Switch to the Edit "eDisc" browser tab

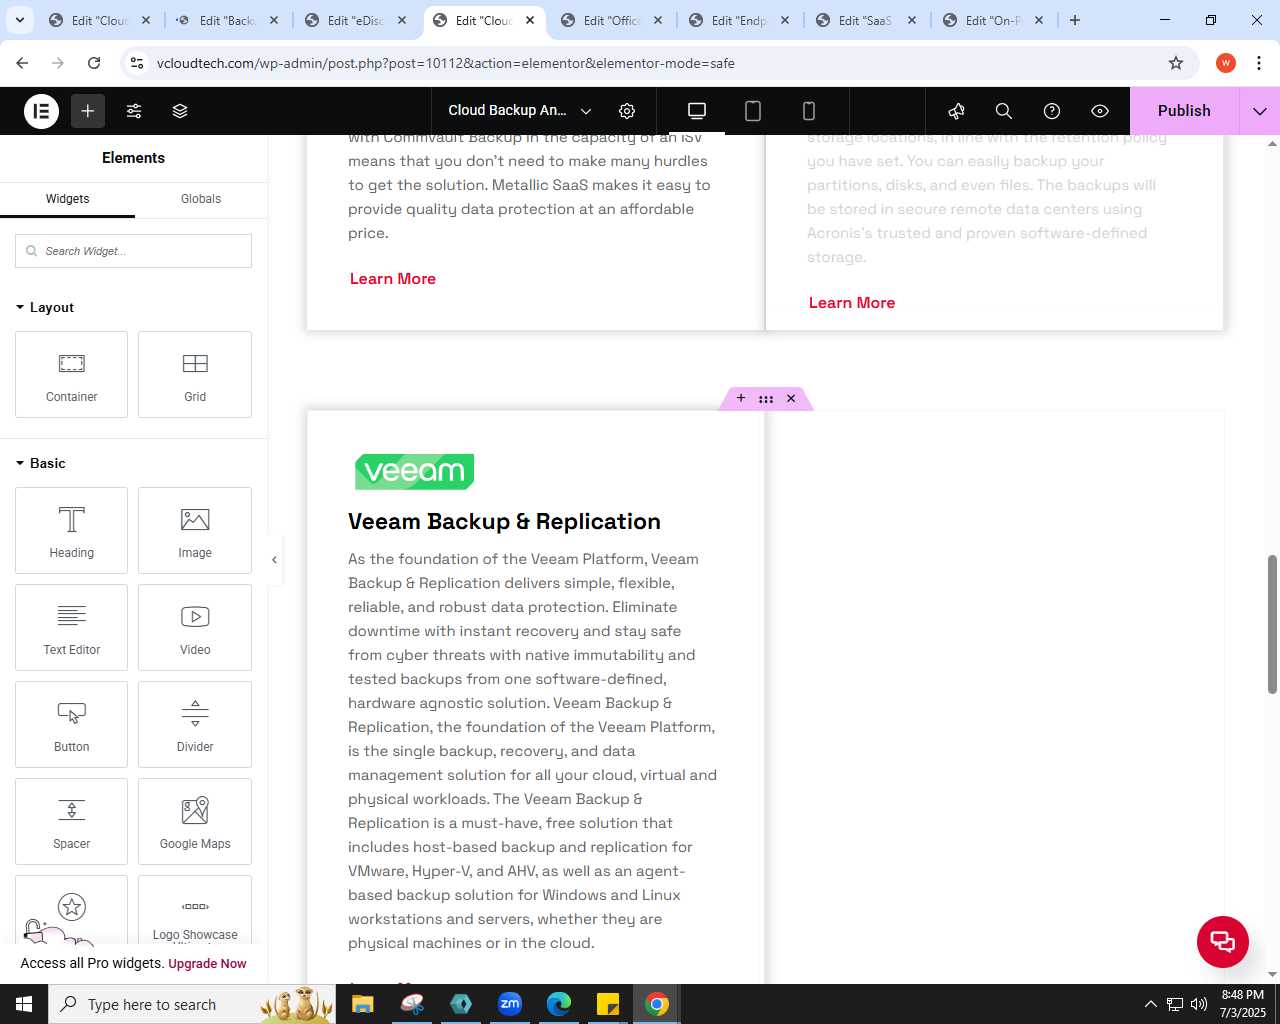tap(356, 20)
